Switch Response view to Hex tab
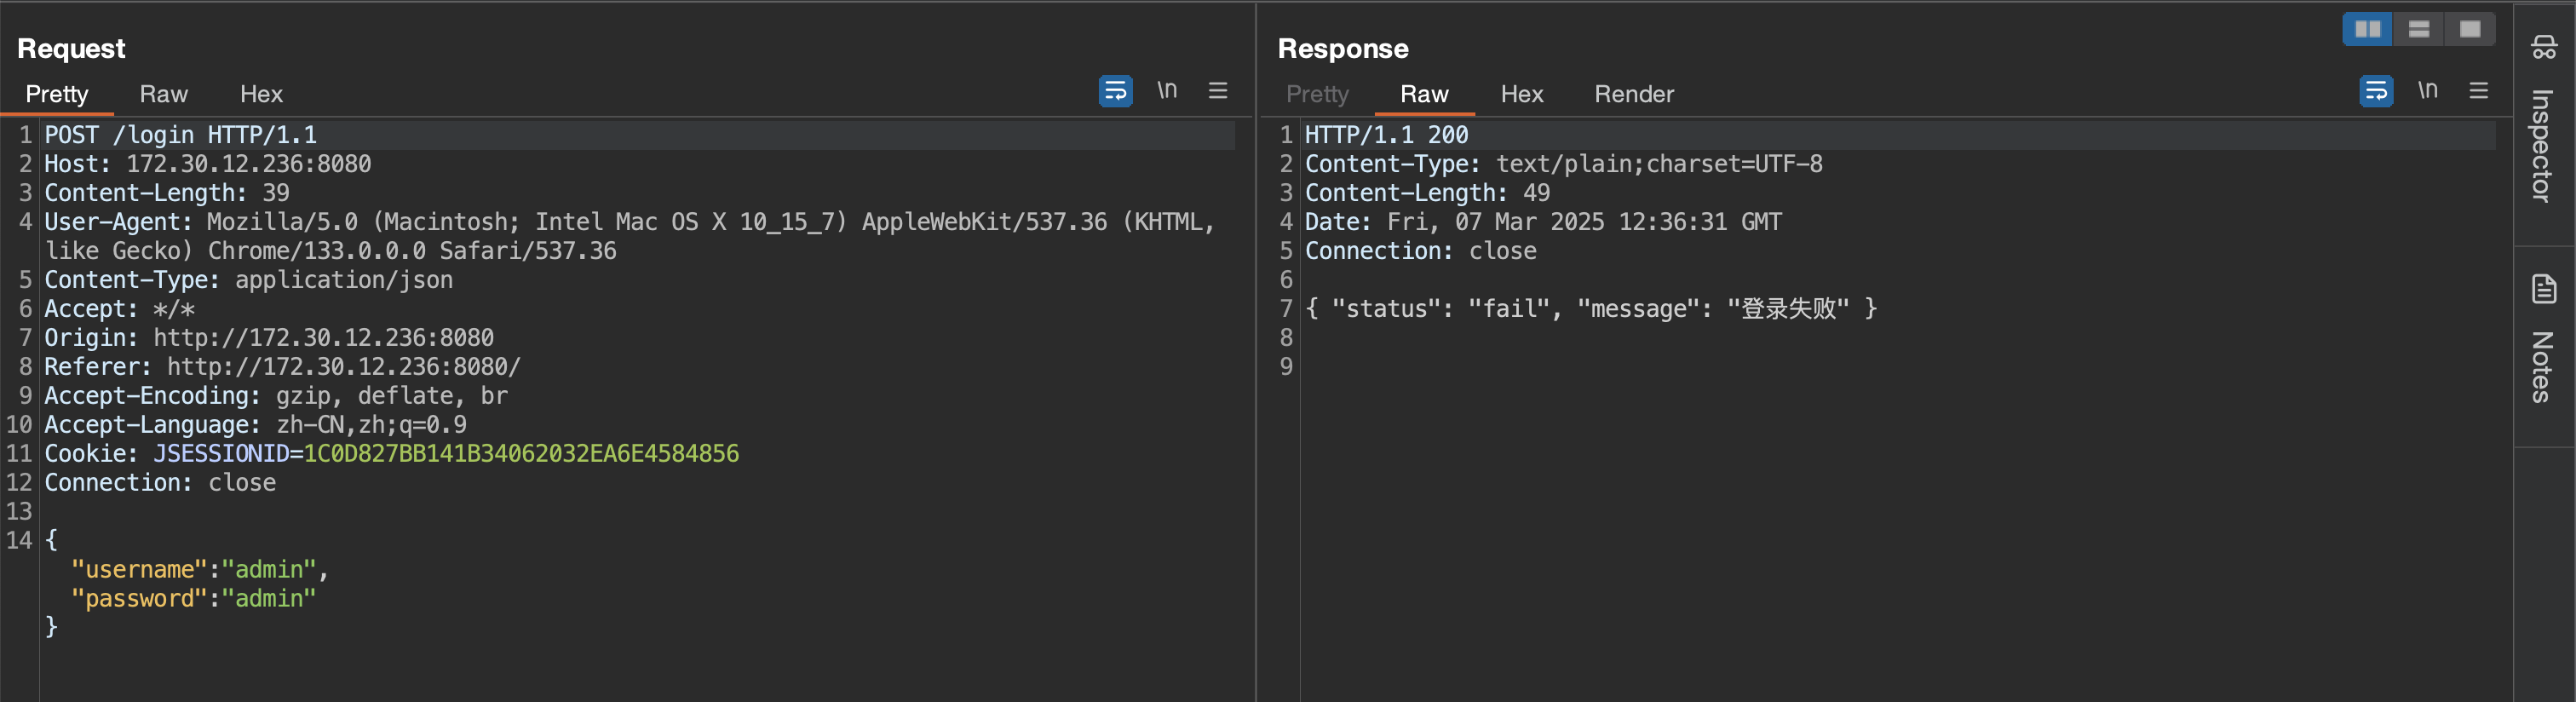 click(x=1521, y=94)
